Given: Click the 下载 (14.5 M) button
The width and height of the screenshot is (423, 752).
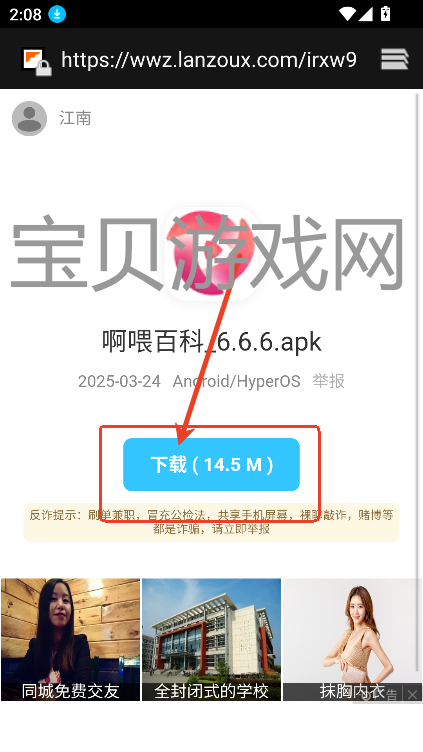Looking at the screenshot, I should (212, 464).
